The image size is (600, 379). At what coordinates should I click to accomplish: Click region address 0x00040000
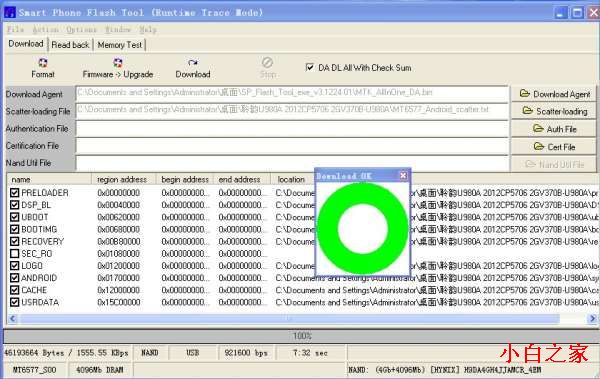[119, 205]
